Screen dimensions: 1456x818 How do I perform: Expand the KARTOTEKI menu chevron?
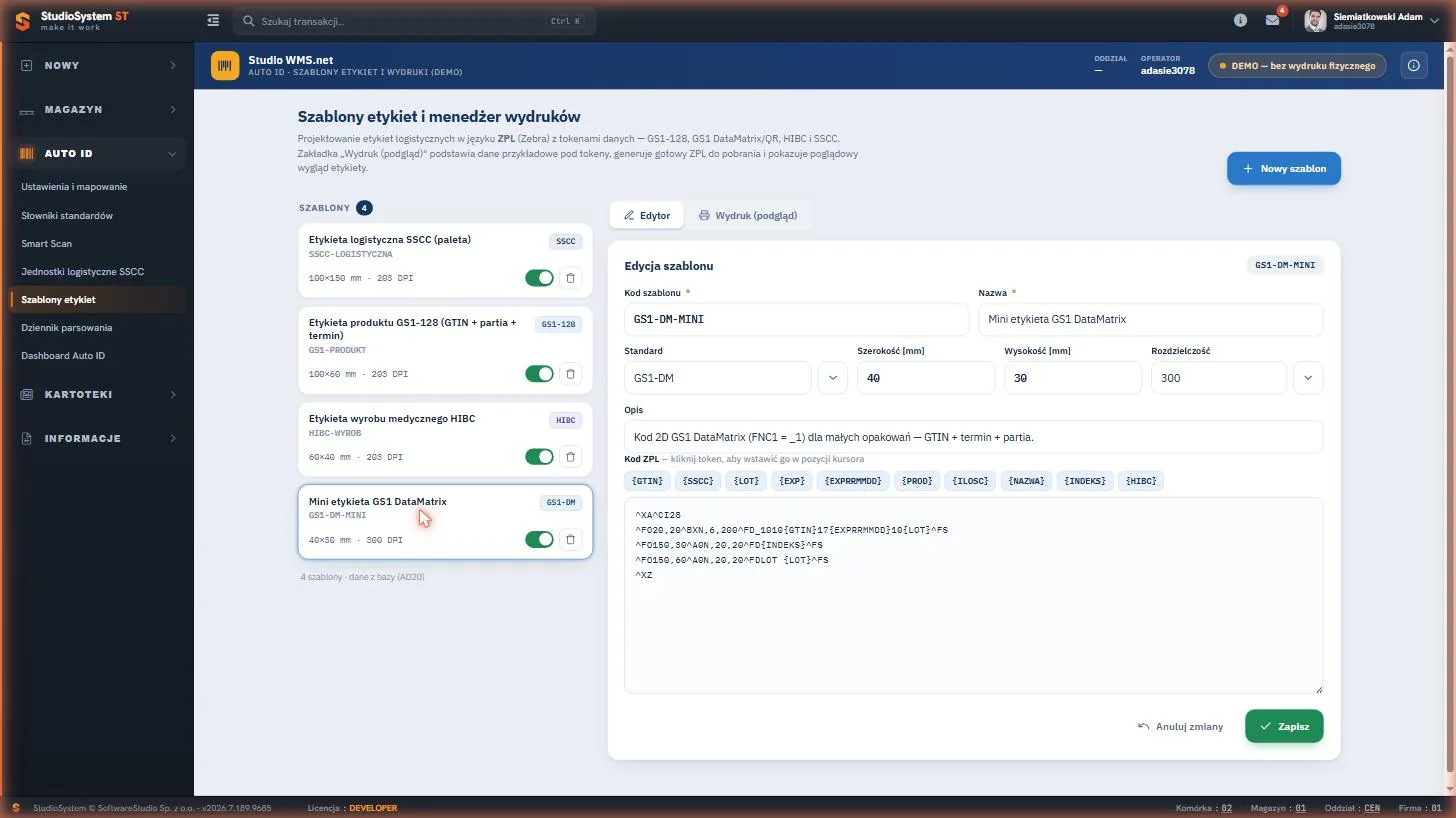pyautogui.click(x=172, y=394)
